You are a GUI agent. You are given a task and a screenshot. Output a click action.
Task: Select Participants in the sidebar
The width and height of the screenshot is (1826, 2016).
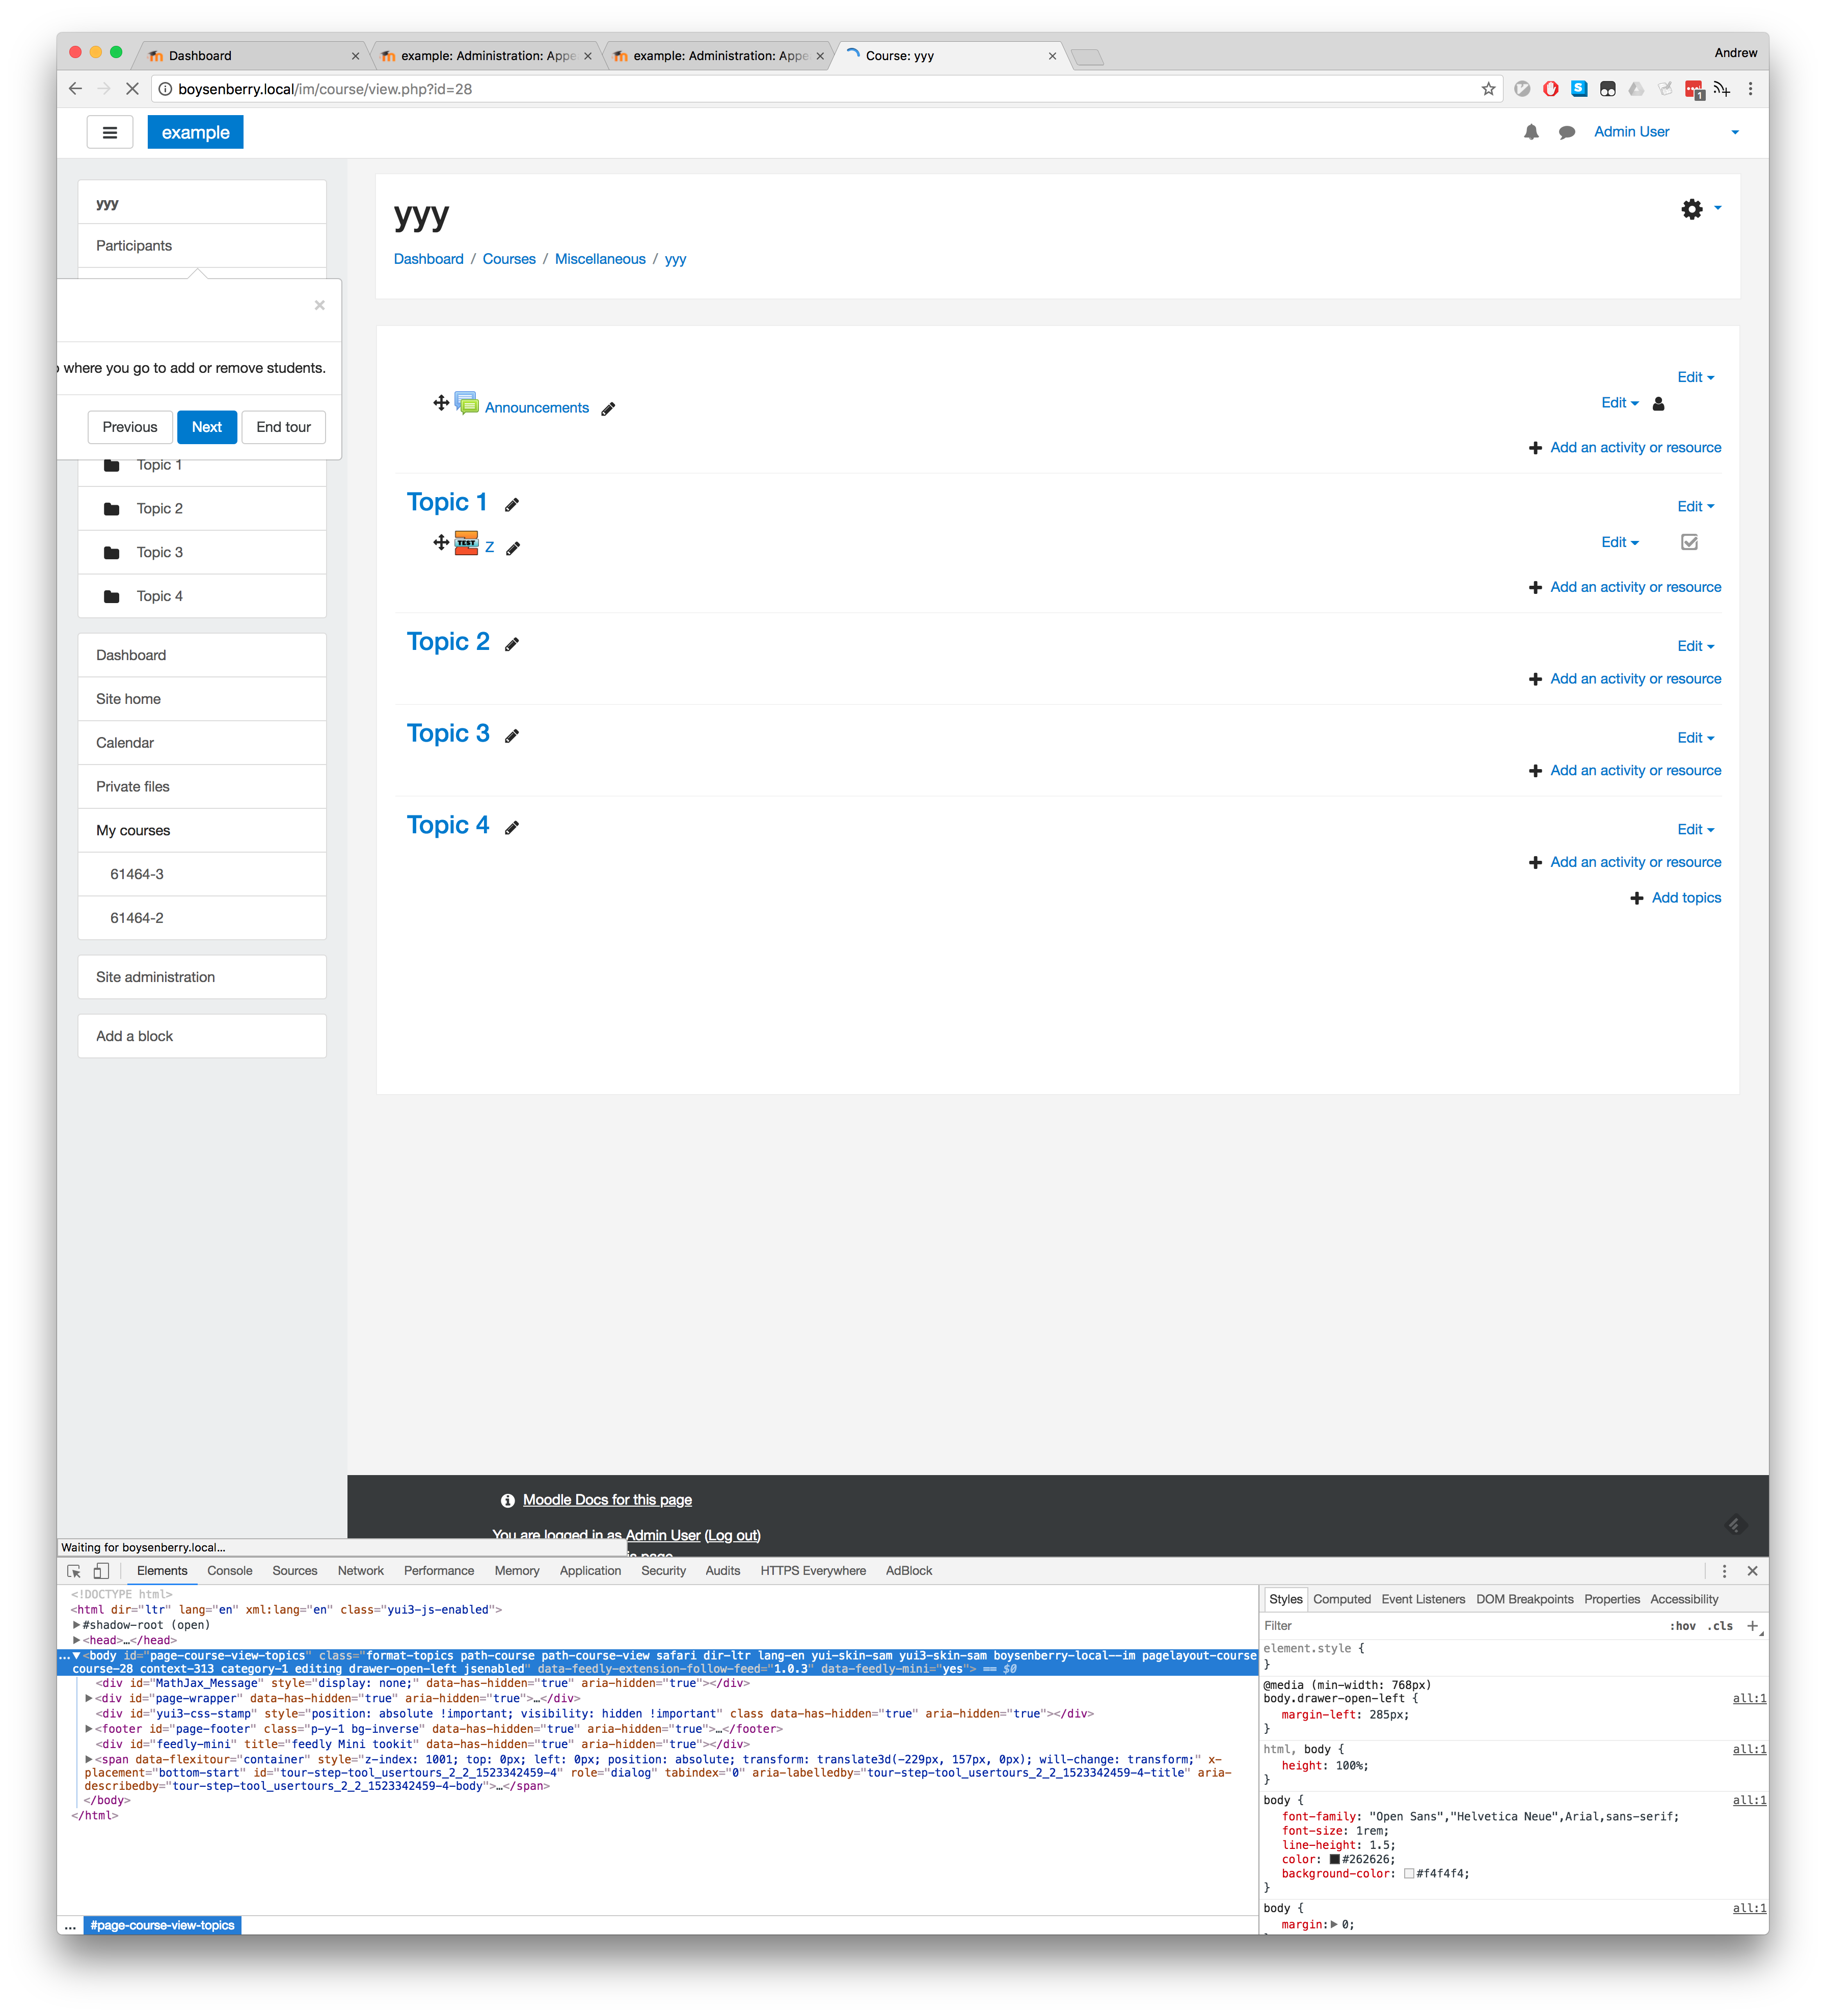[x=202, y=246]
